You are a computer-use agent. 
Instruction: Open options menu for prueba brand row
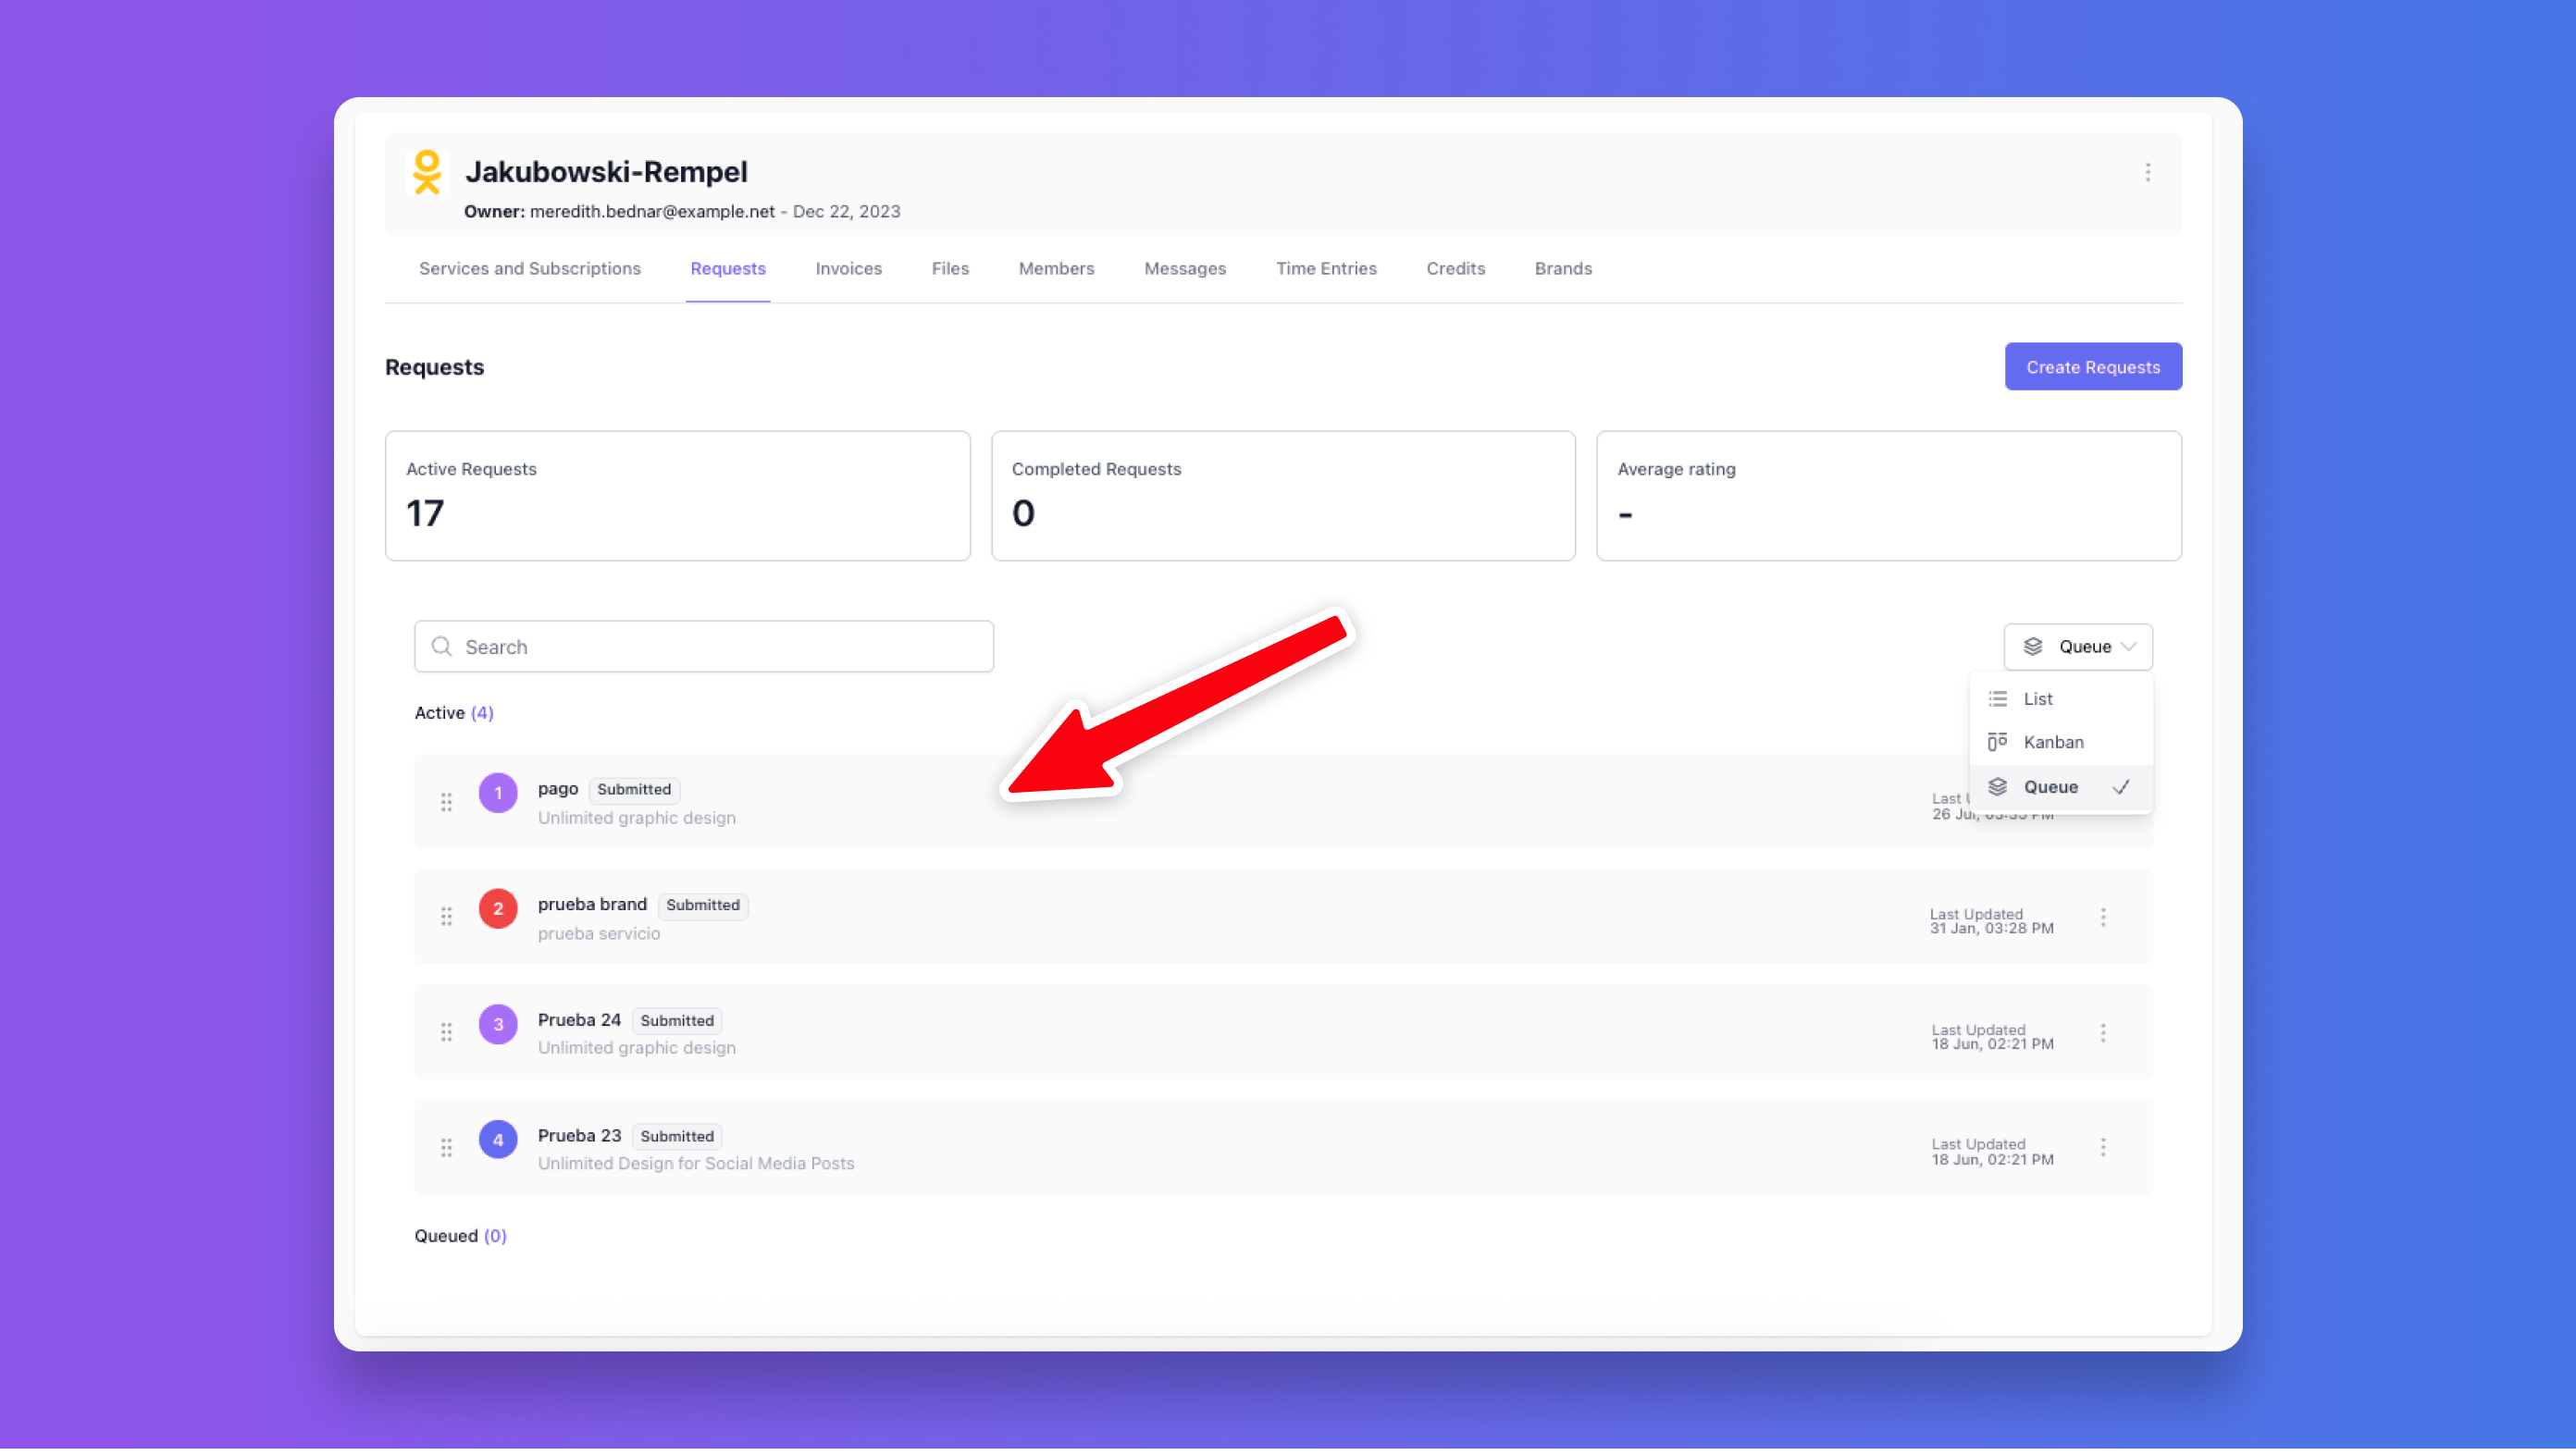2103,917
